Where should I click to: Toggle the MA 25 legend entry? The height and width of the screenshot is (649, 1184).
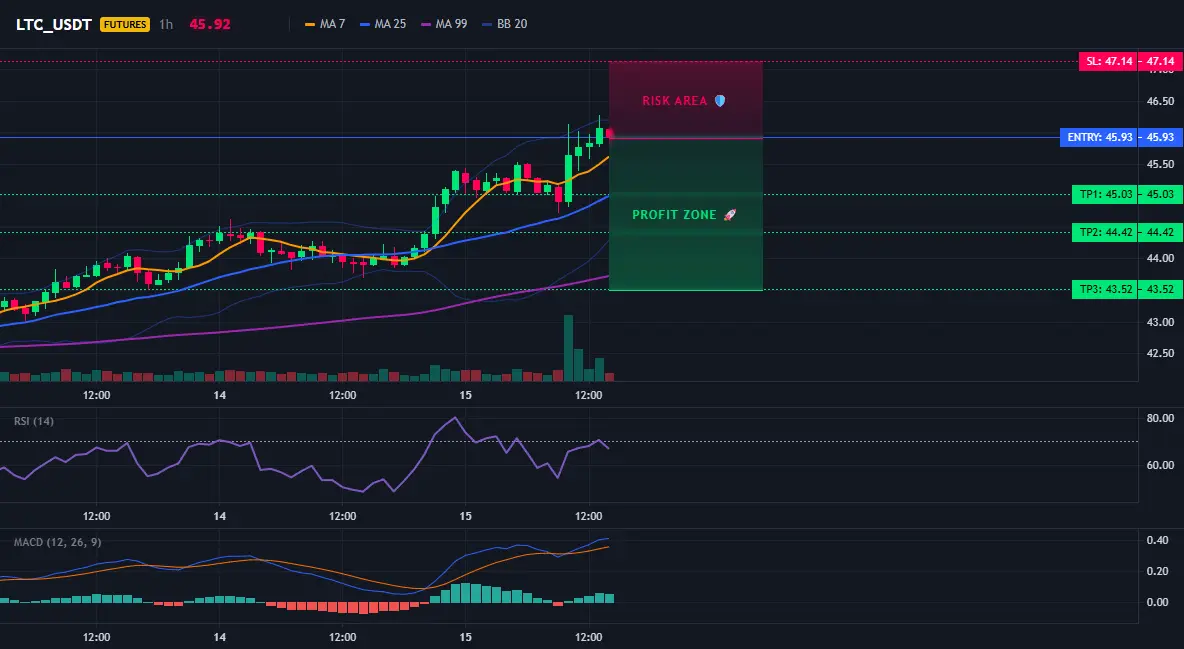[x=383, y=24]
